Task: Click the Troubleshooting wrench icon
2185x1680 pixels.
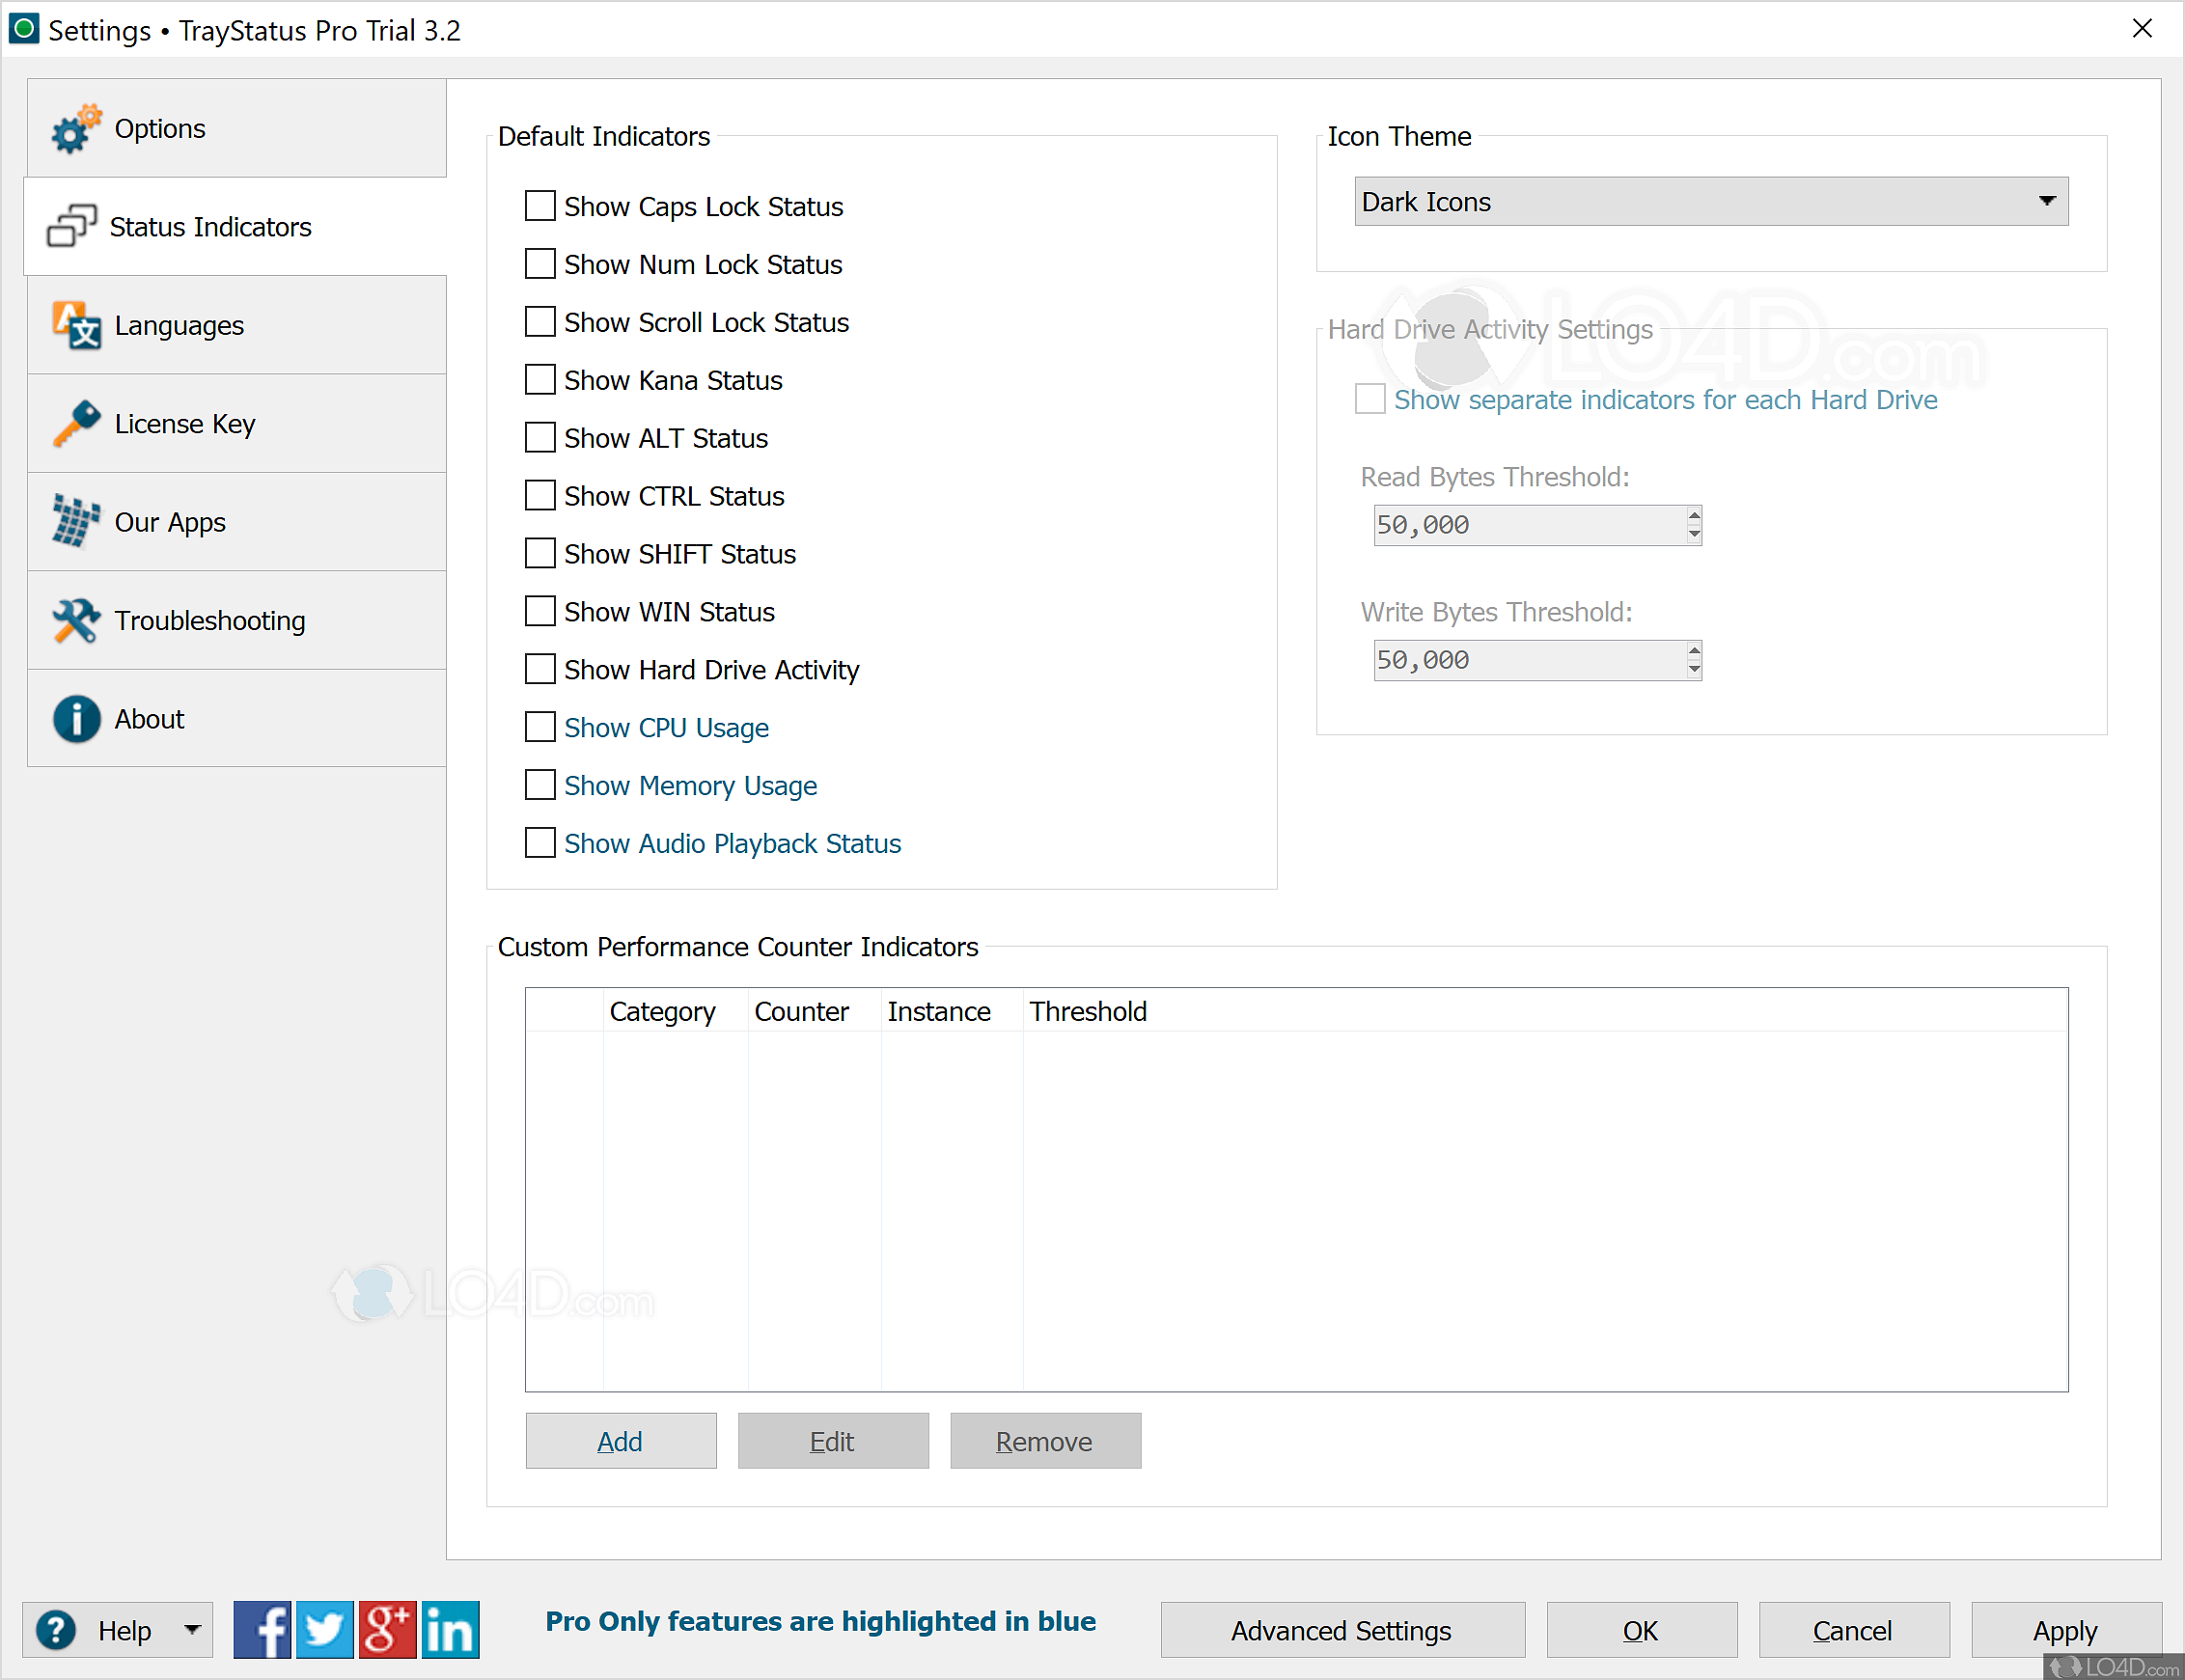Action: coord(76,621)
